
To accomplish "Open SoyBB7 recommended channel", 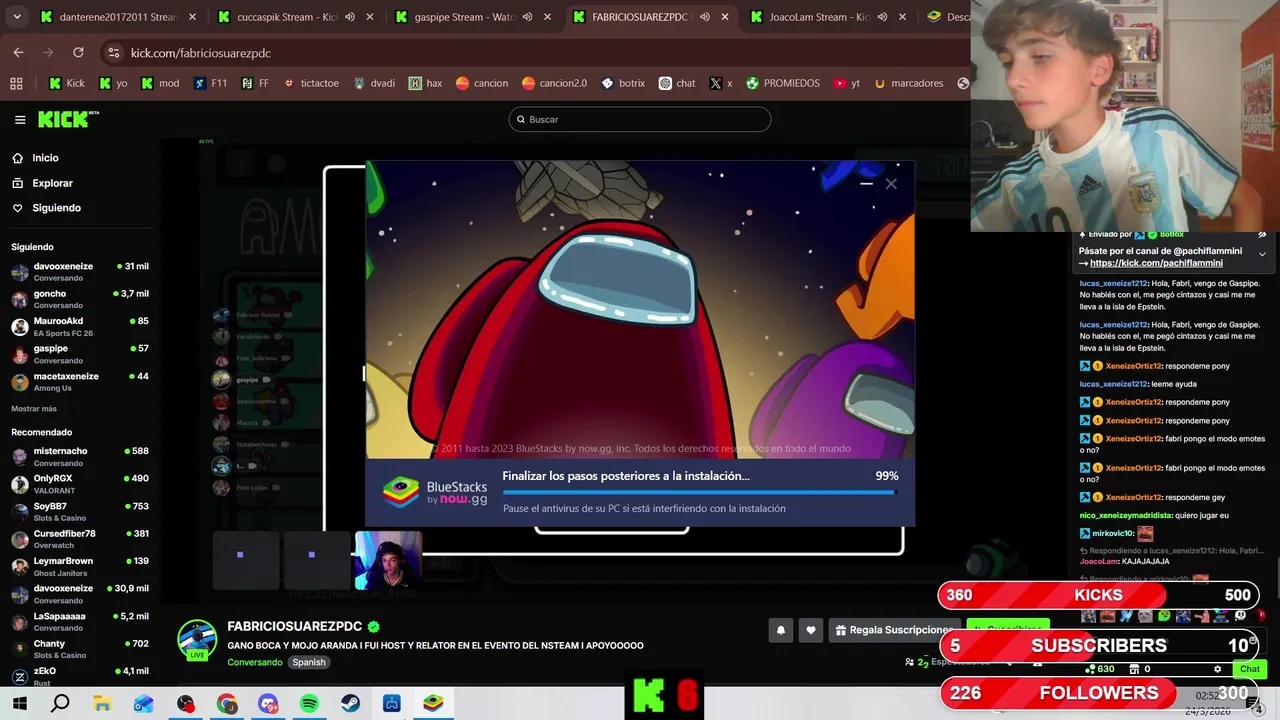I will [80, 512].
